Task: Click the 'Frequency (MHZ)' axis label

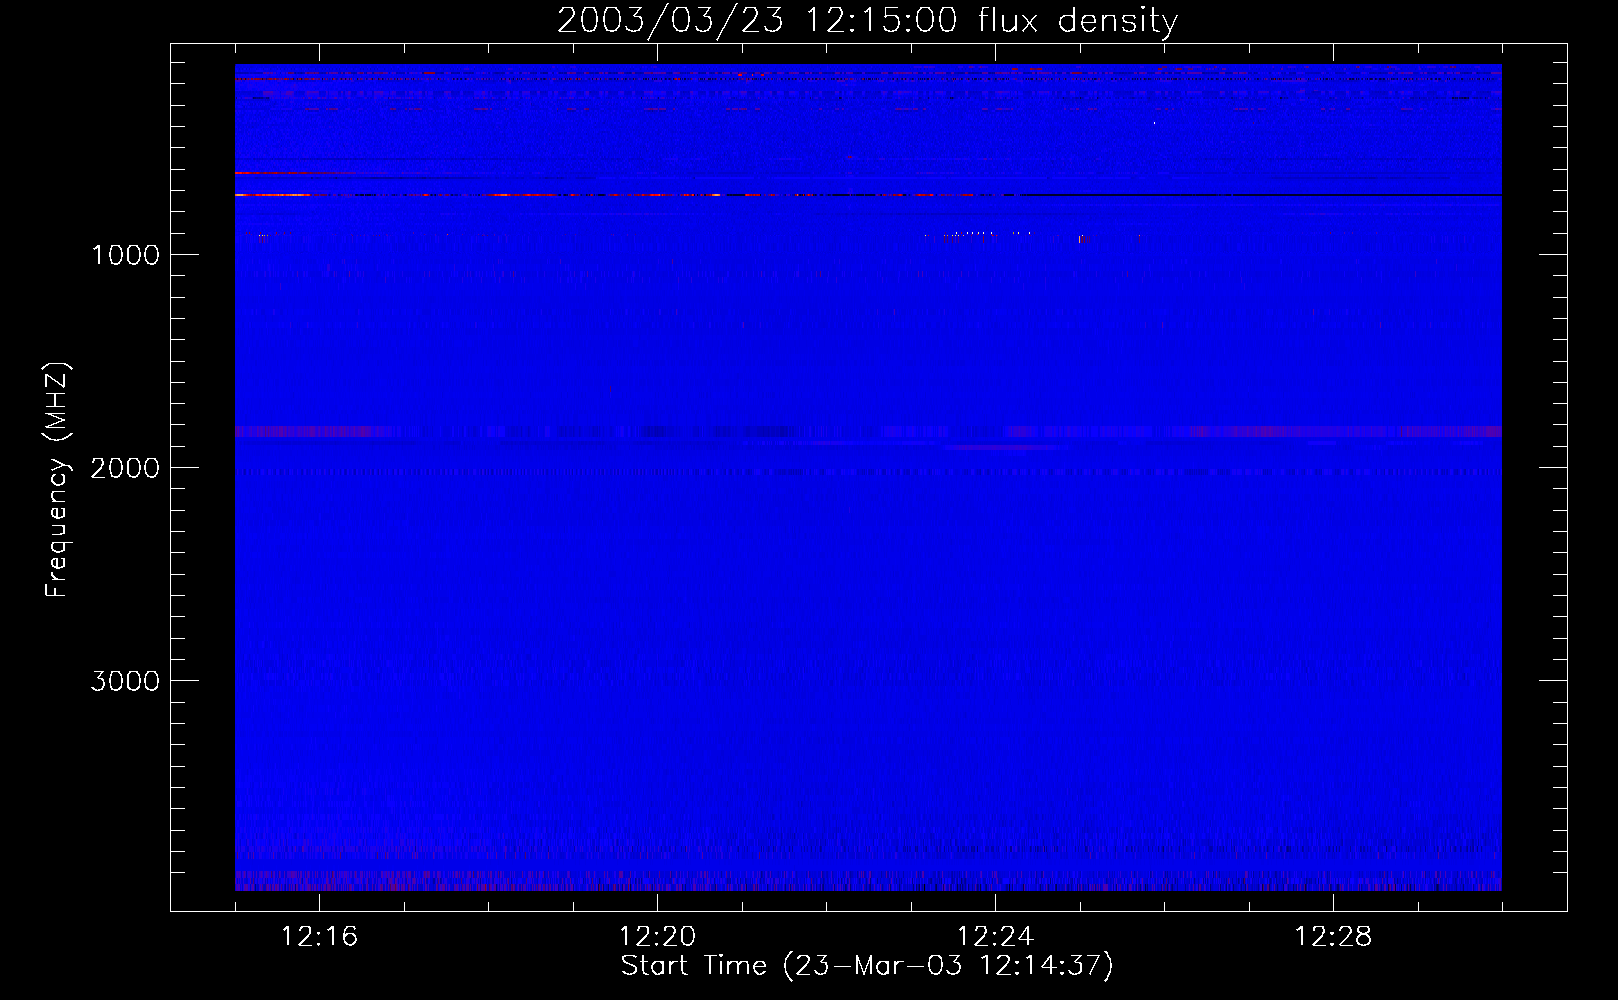Action: pyautogui.click(x=57, y=480)
